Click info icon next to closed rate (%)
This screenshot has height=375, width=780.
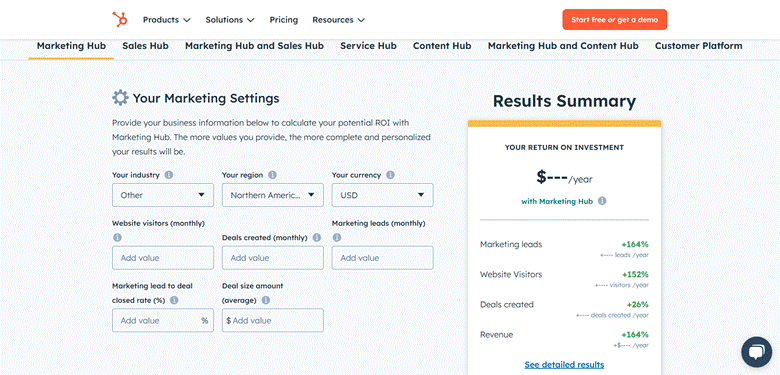click(174, 300)
